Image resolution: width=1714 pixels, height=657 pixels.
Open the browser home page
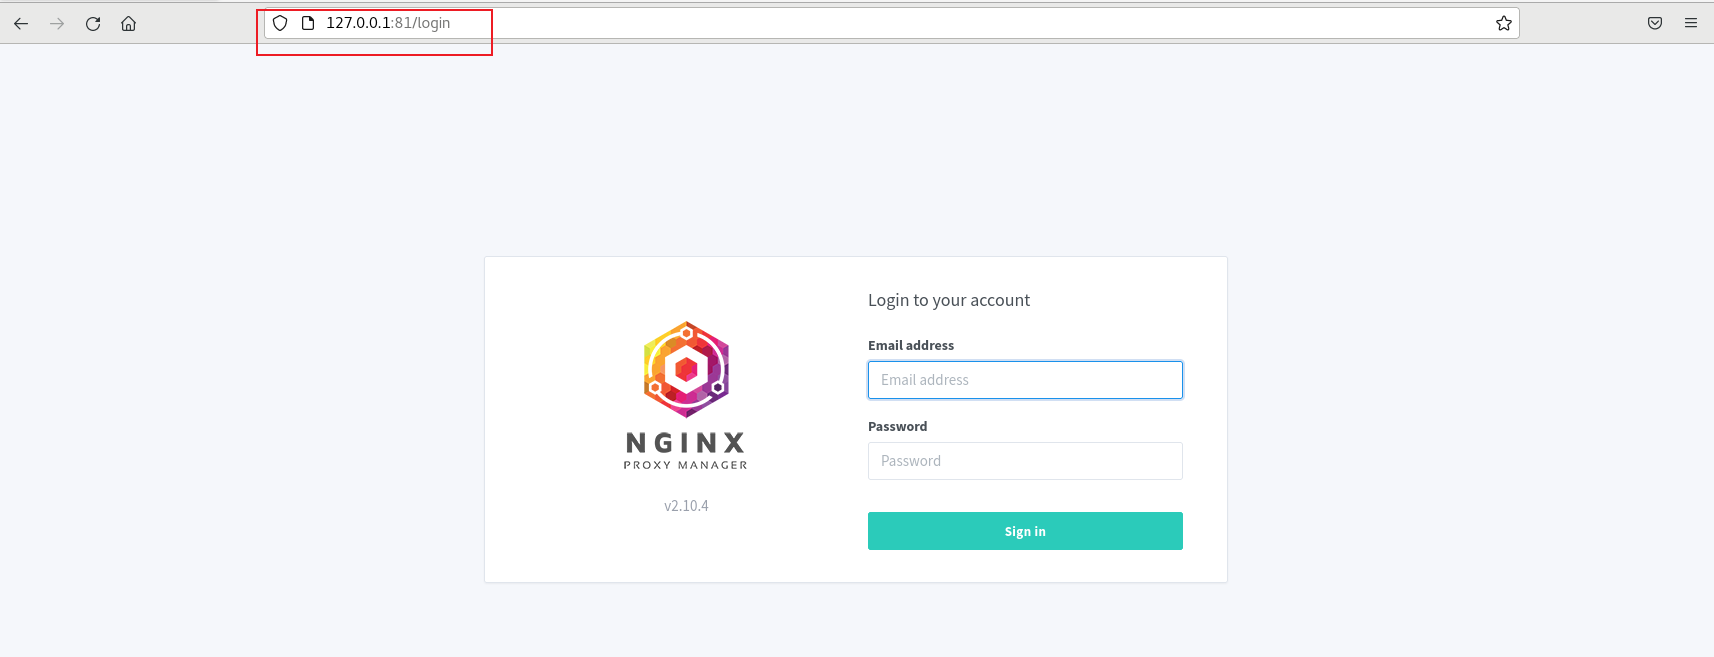tap(129, 23)
